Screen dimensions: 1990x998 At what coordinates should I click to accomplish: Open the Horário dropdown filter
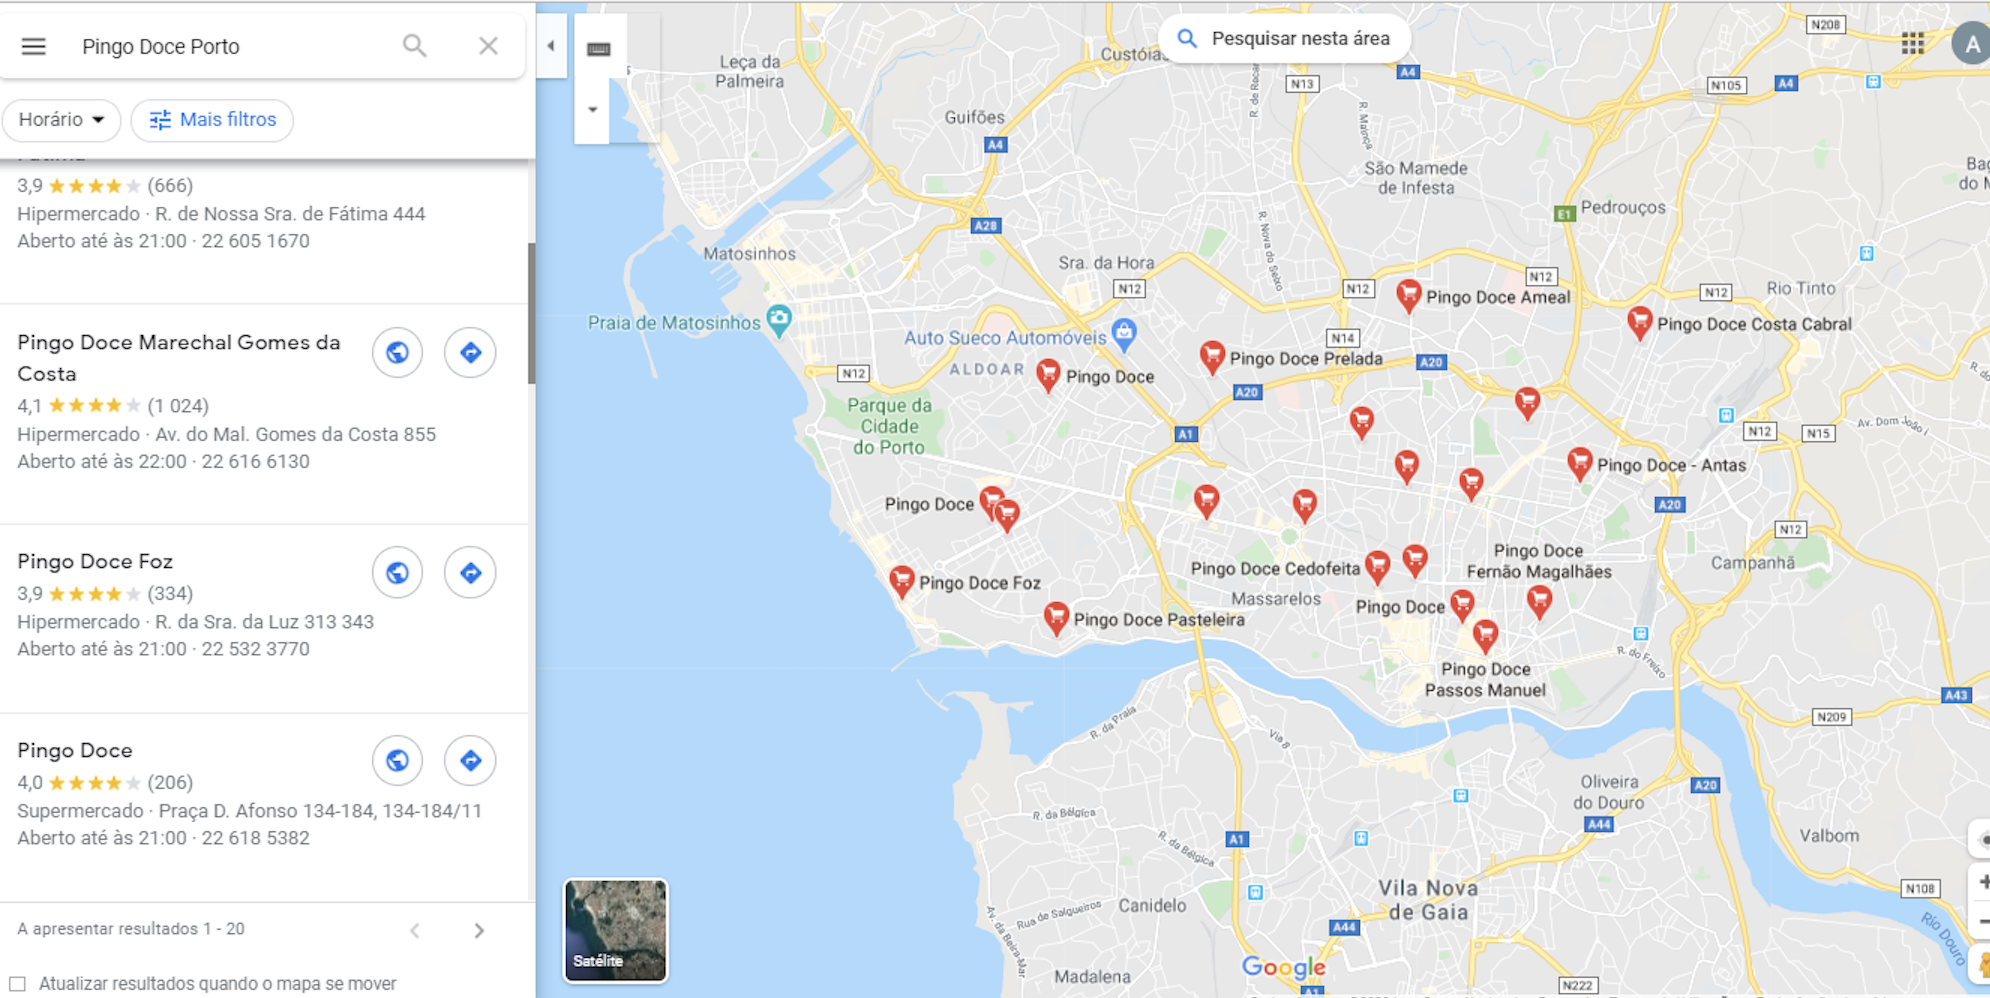pyautogui.click(x=61, y=120)
